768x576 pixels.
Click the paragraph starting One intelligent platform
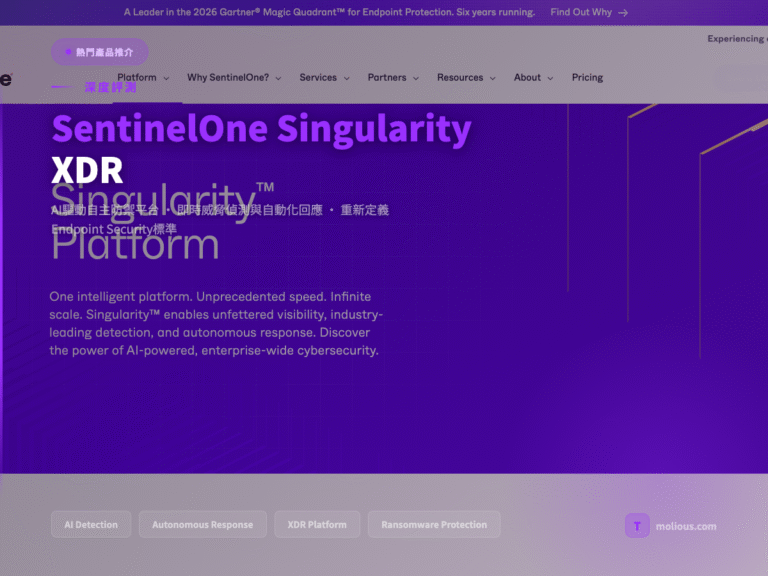click(x=216, y=323)
